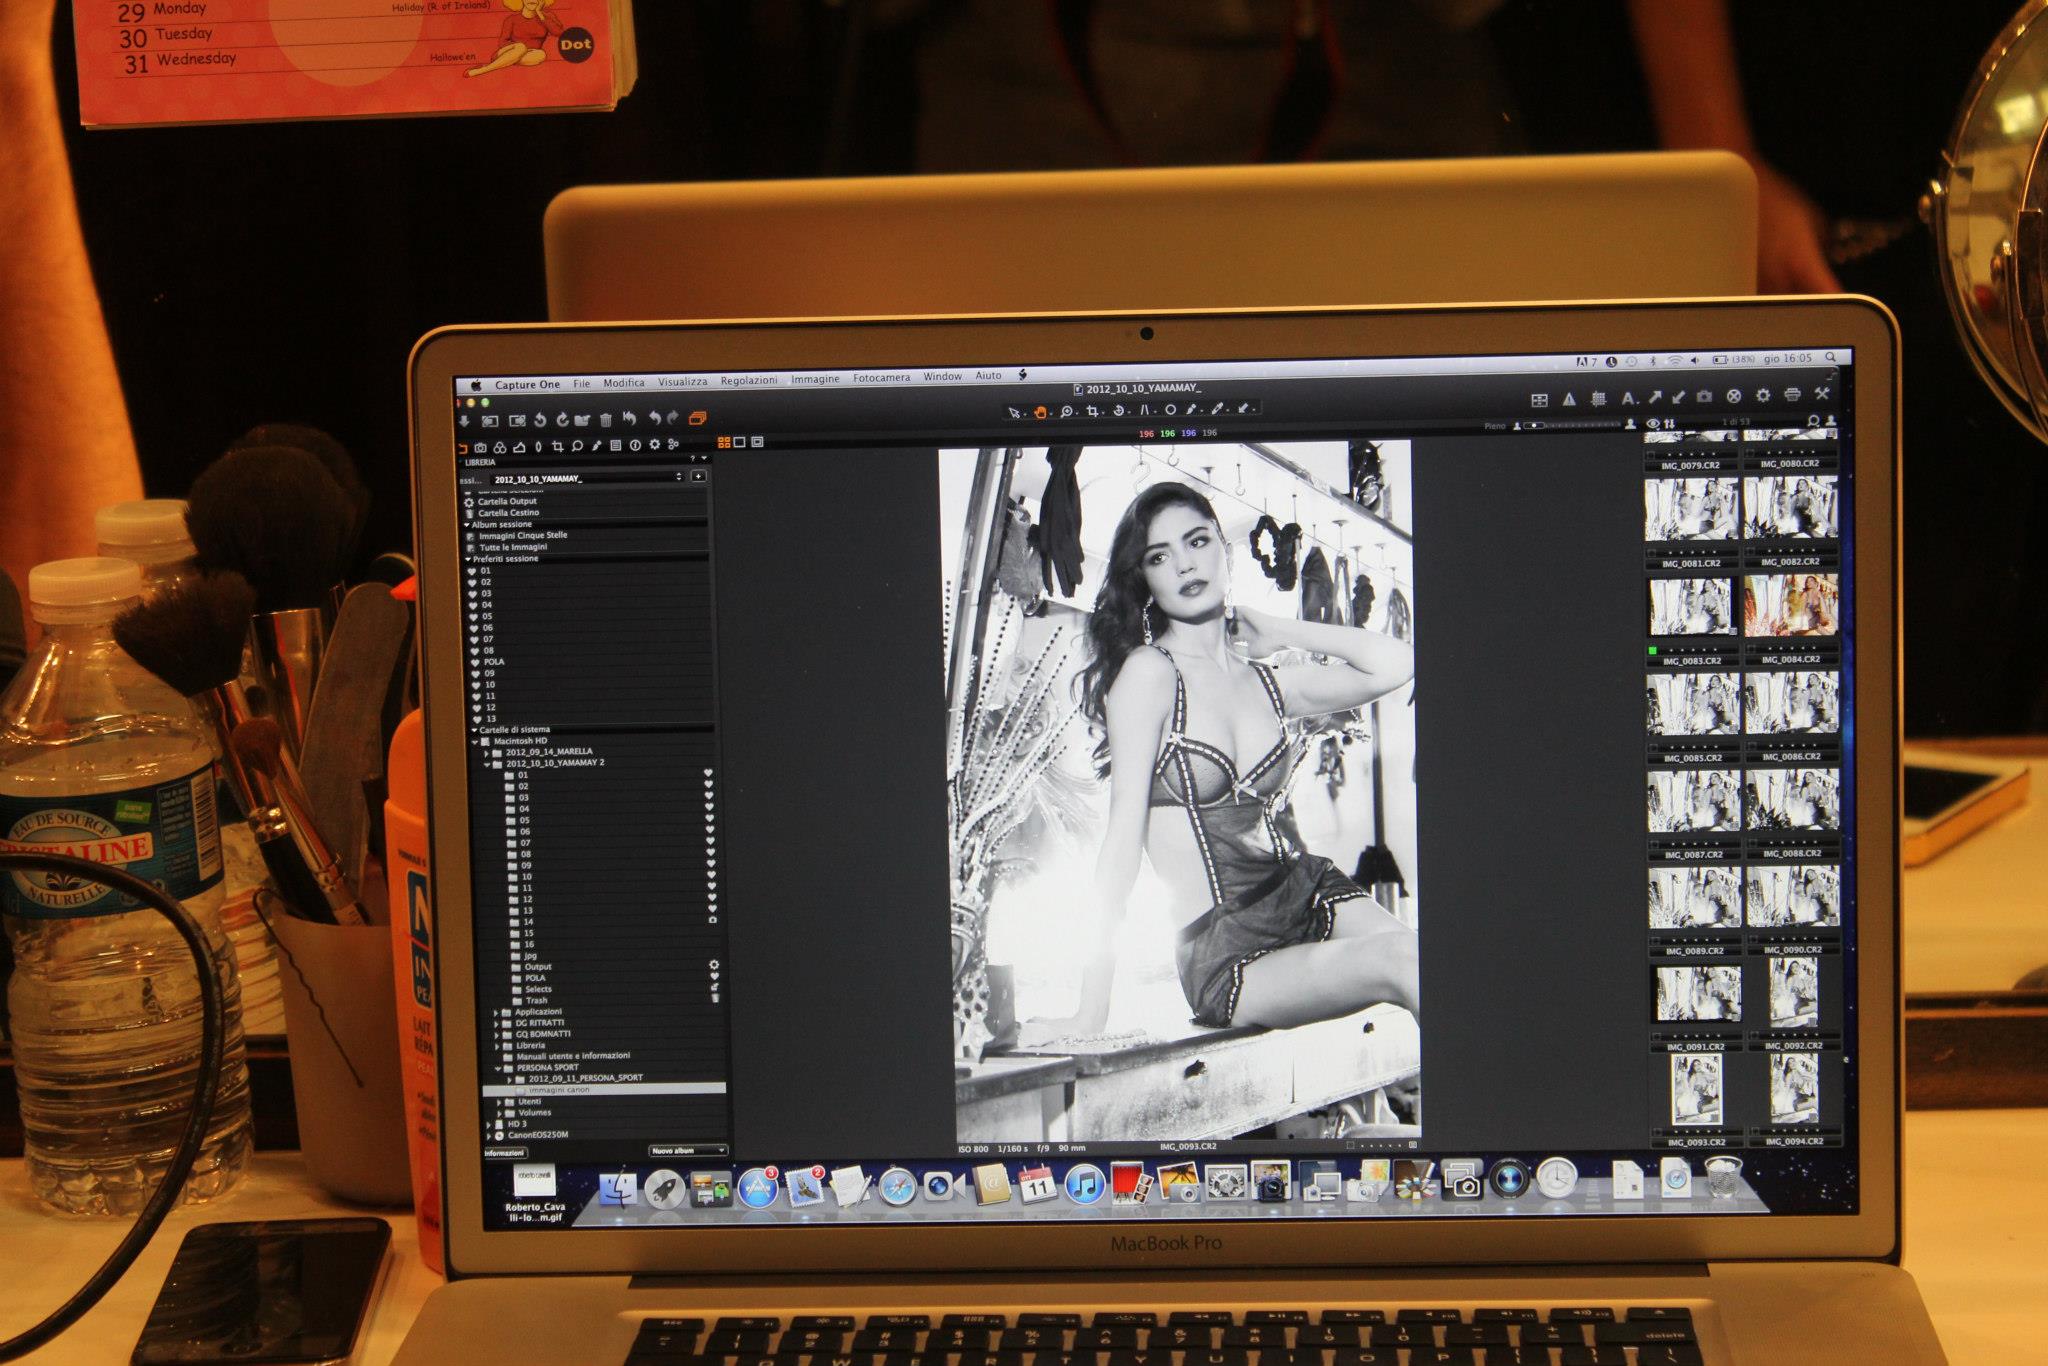2048x1366 pixels.
Task: Toggle proof margin viewer mode
Action: [x=757, y=441]
